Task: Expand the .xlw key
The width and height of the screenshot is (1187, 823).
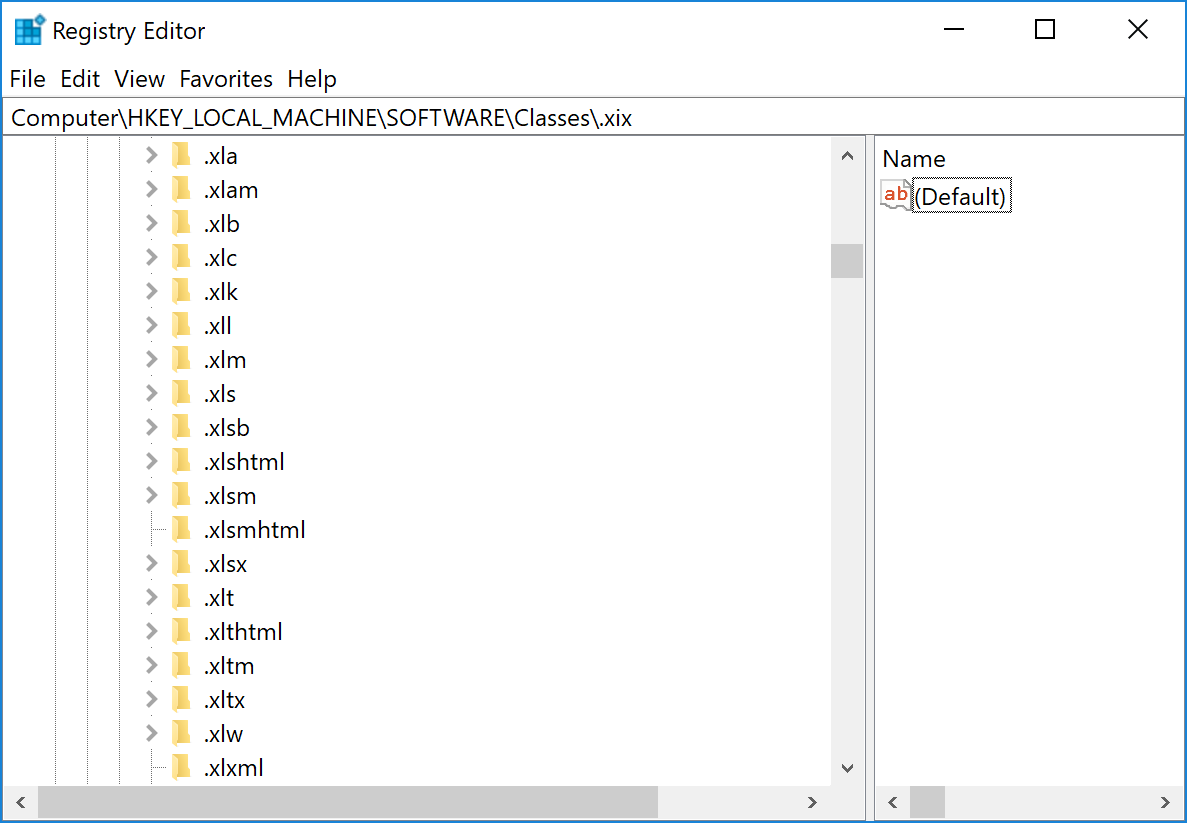Action: pyautogui.click(x=151, y=734)
